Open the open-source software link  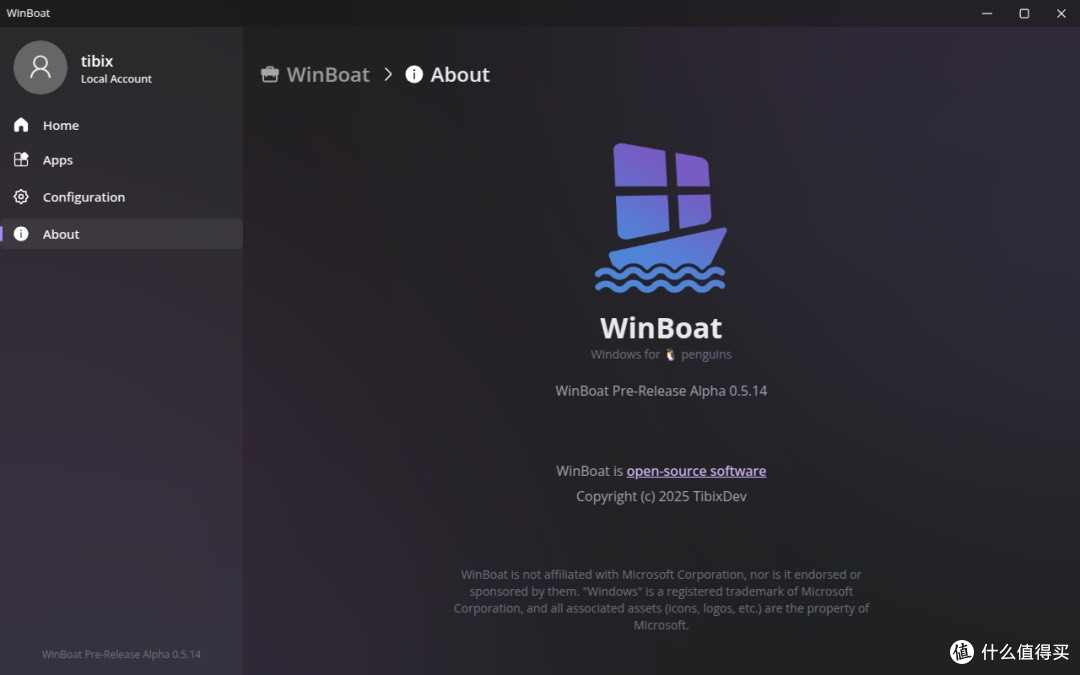[x=696, y=471]
